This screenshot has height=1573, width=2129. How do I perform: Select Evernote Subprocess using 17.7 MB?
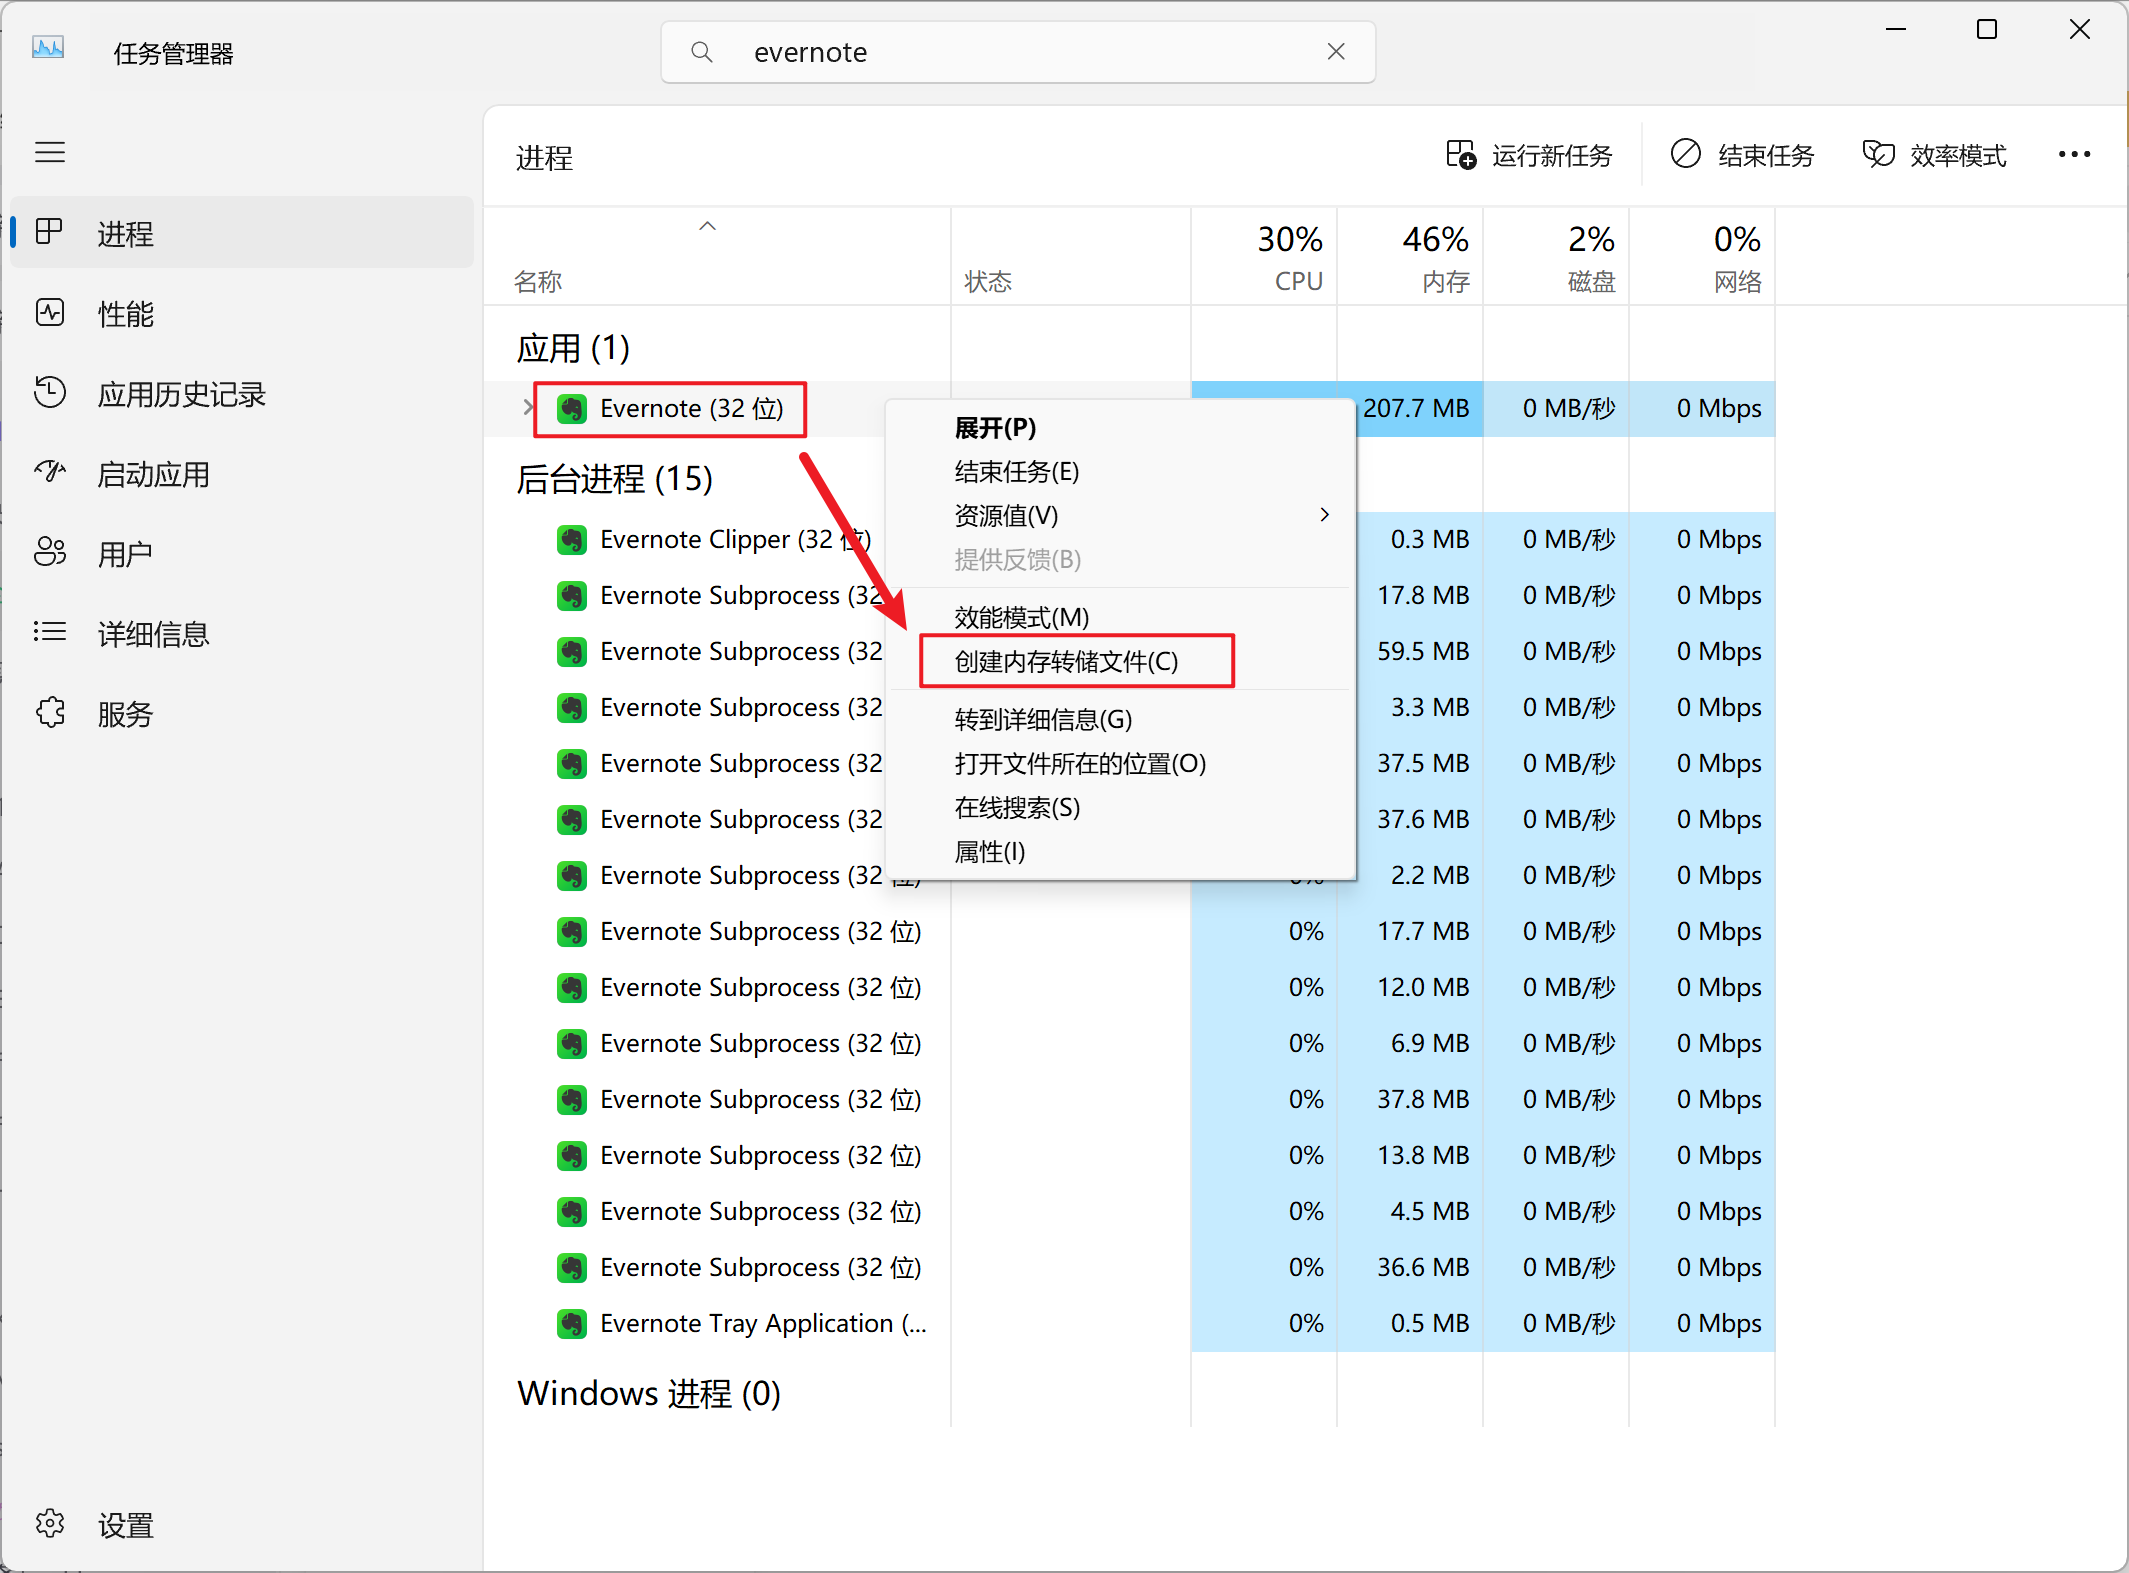point(1130,931)
